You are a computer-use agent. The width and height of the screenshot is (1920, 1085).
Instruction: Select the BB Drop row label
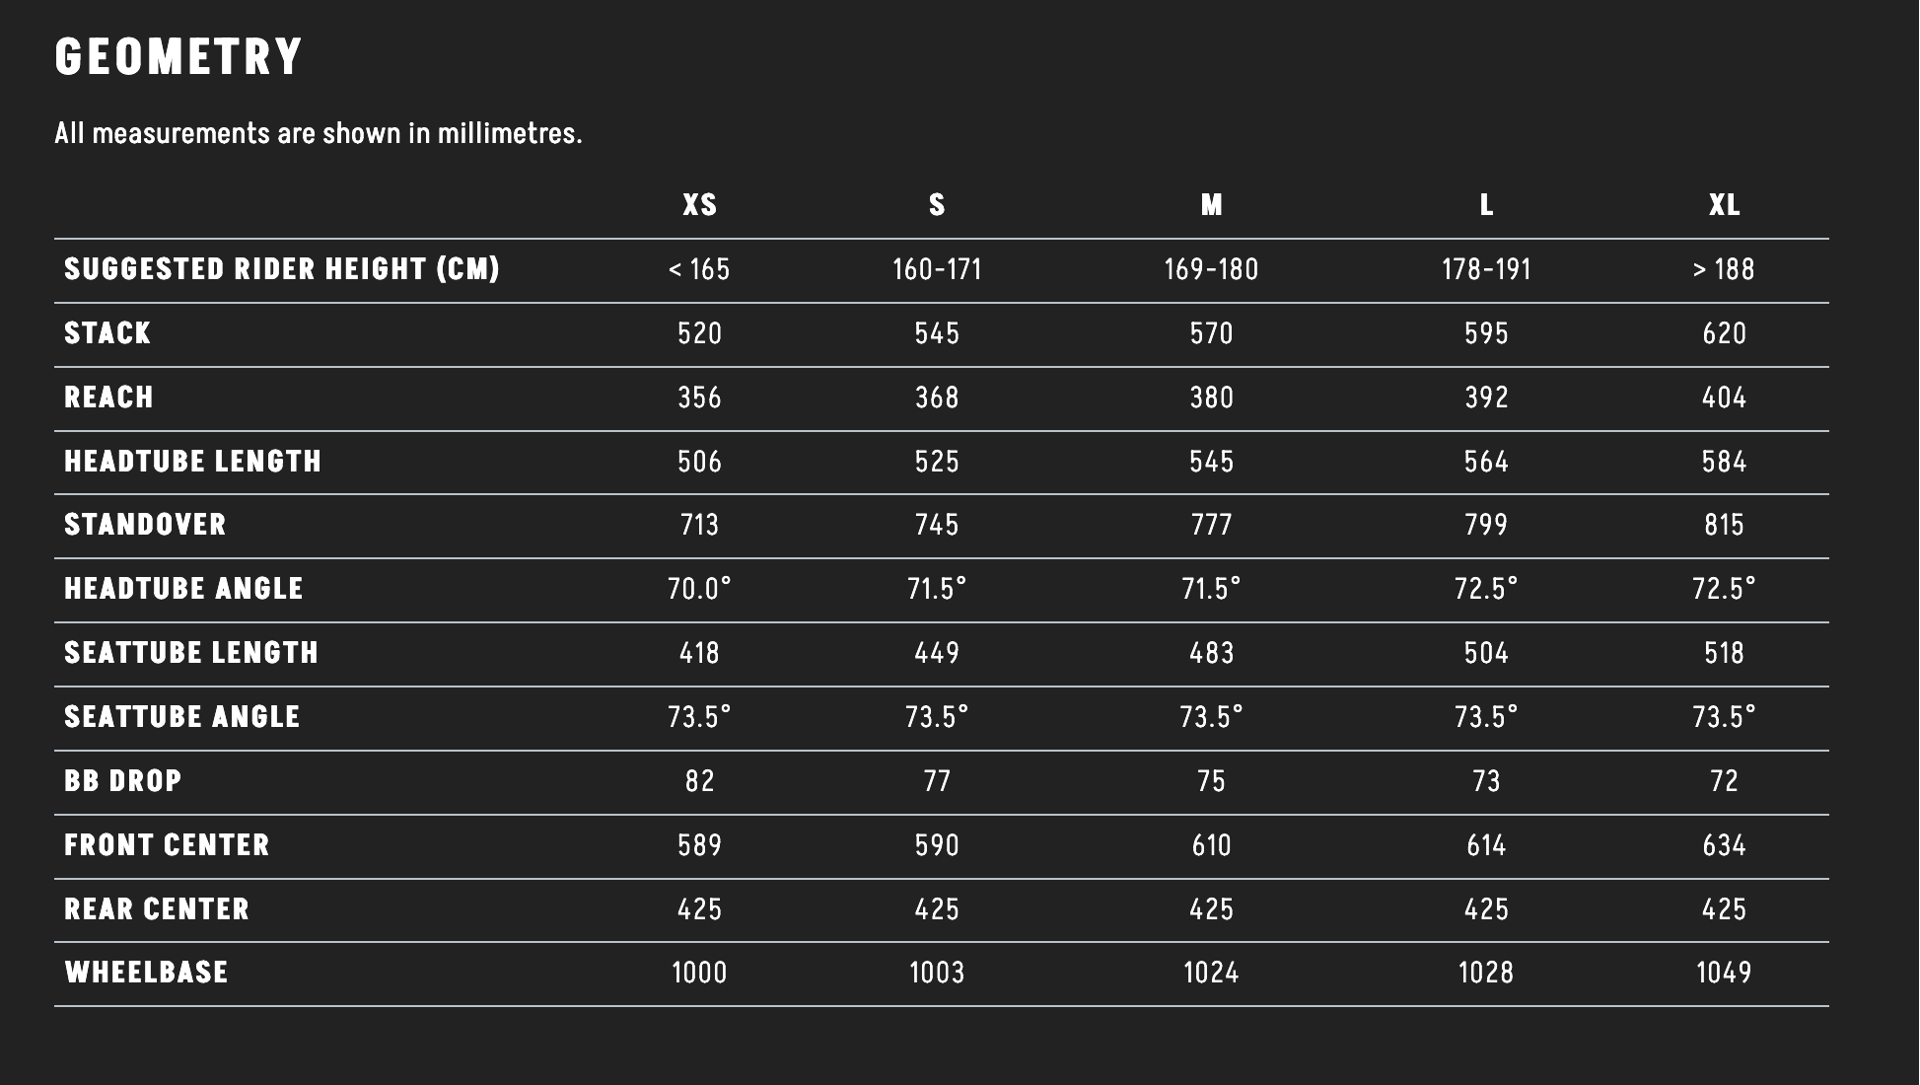[x=123, y=780]
